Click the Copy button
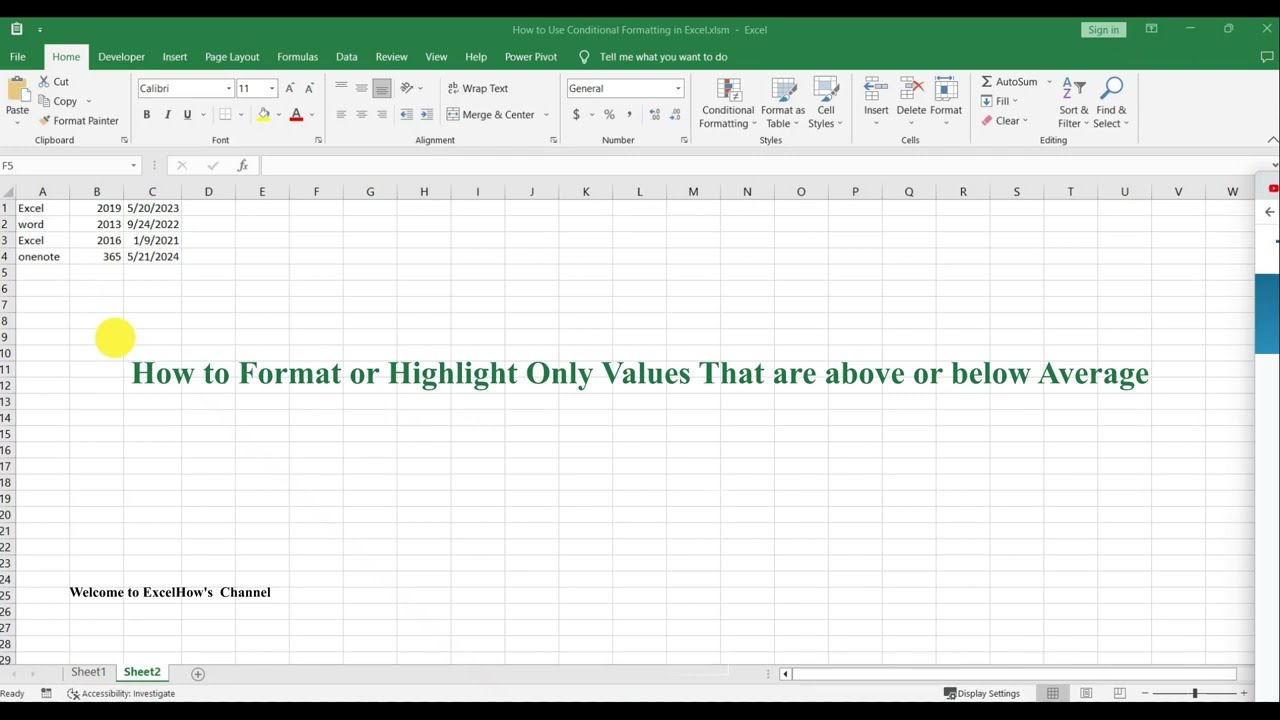The image size is (1280, 720). point(57,101)
